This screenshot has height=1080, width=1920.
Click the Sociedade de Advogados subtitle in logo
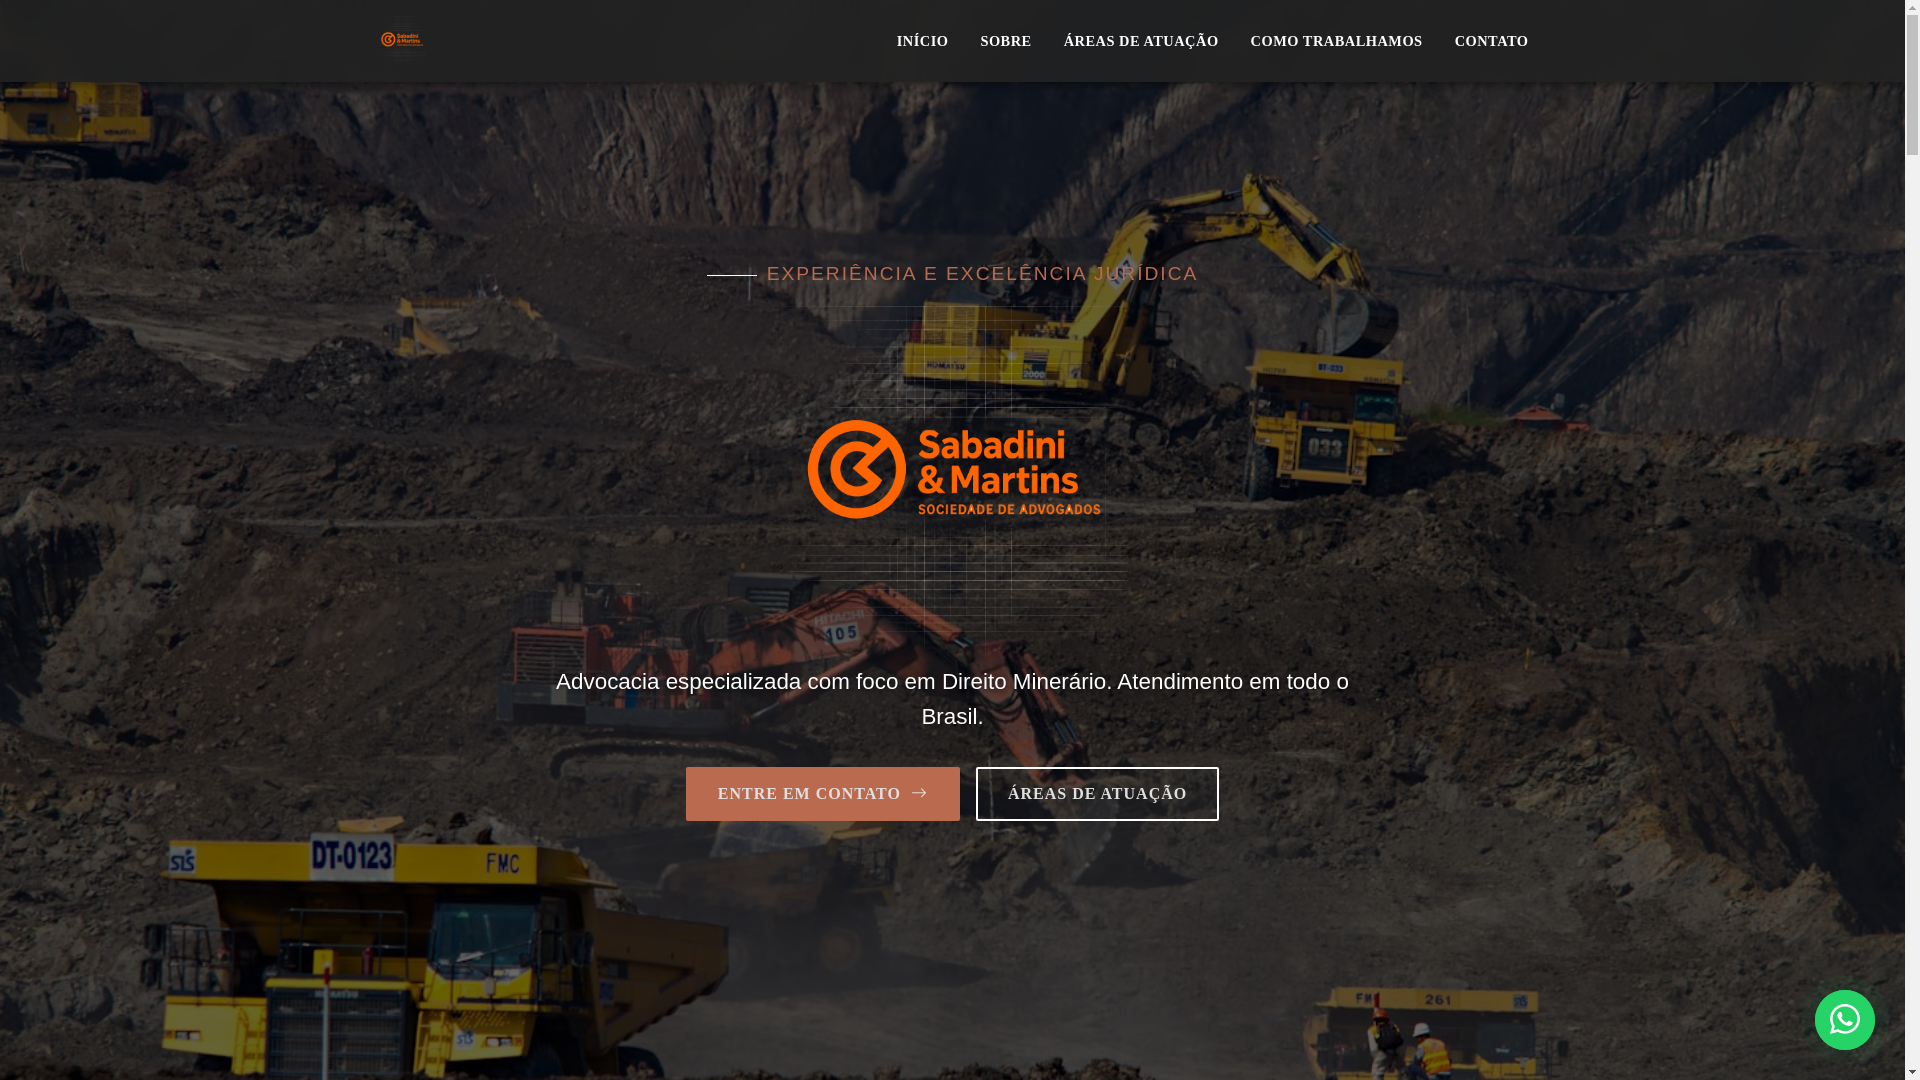(1008, 509)
